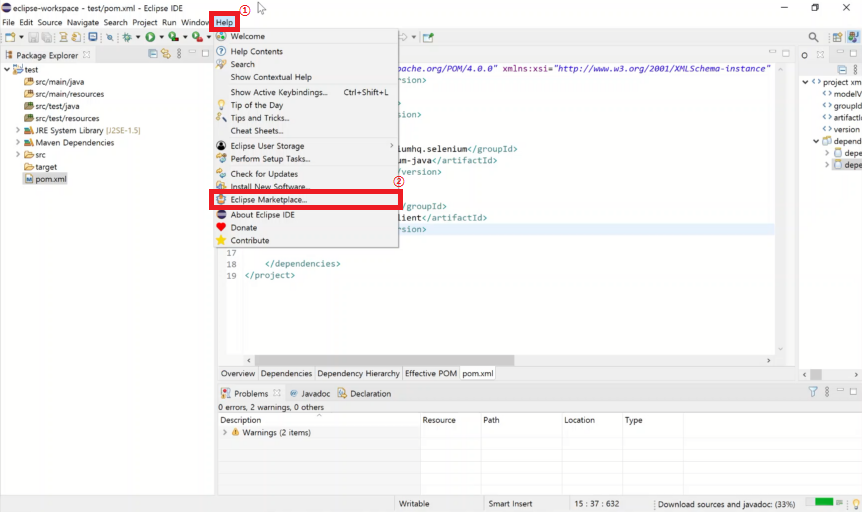Open the New wizard toolbar icon
Screen dimensions: 862x512
(10, 37)
